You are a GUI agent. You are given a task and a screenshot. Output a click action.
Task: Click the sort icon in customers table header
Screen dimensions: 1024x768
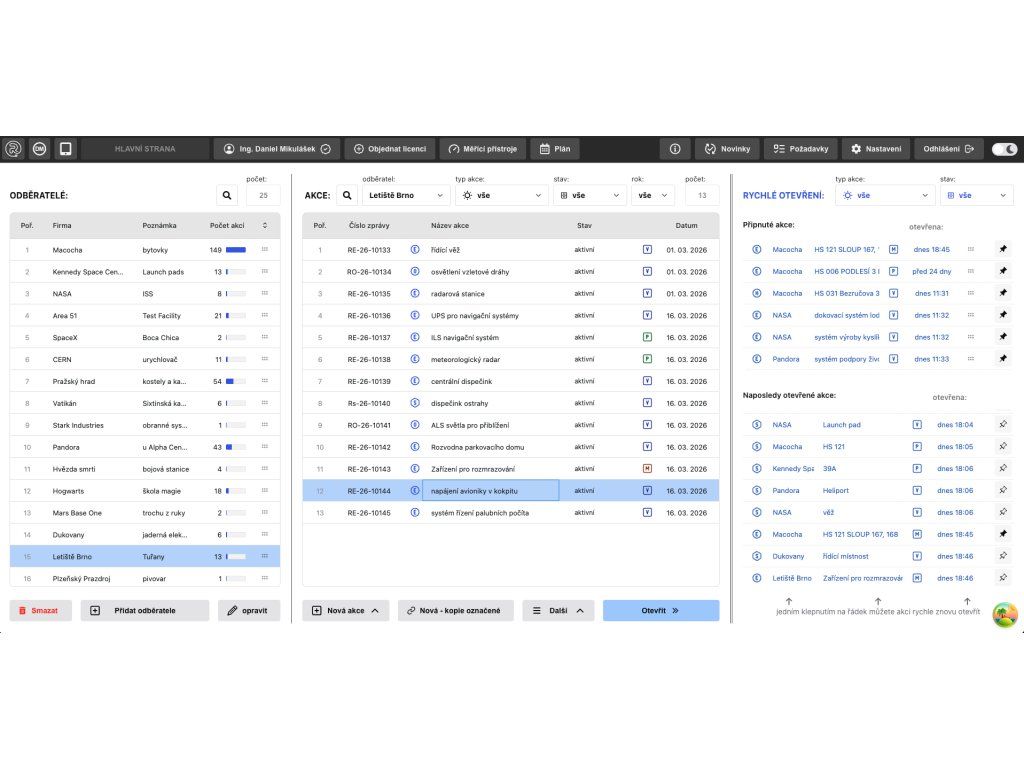pos(265,226)
